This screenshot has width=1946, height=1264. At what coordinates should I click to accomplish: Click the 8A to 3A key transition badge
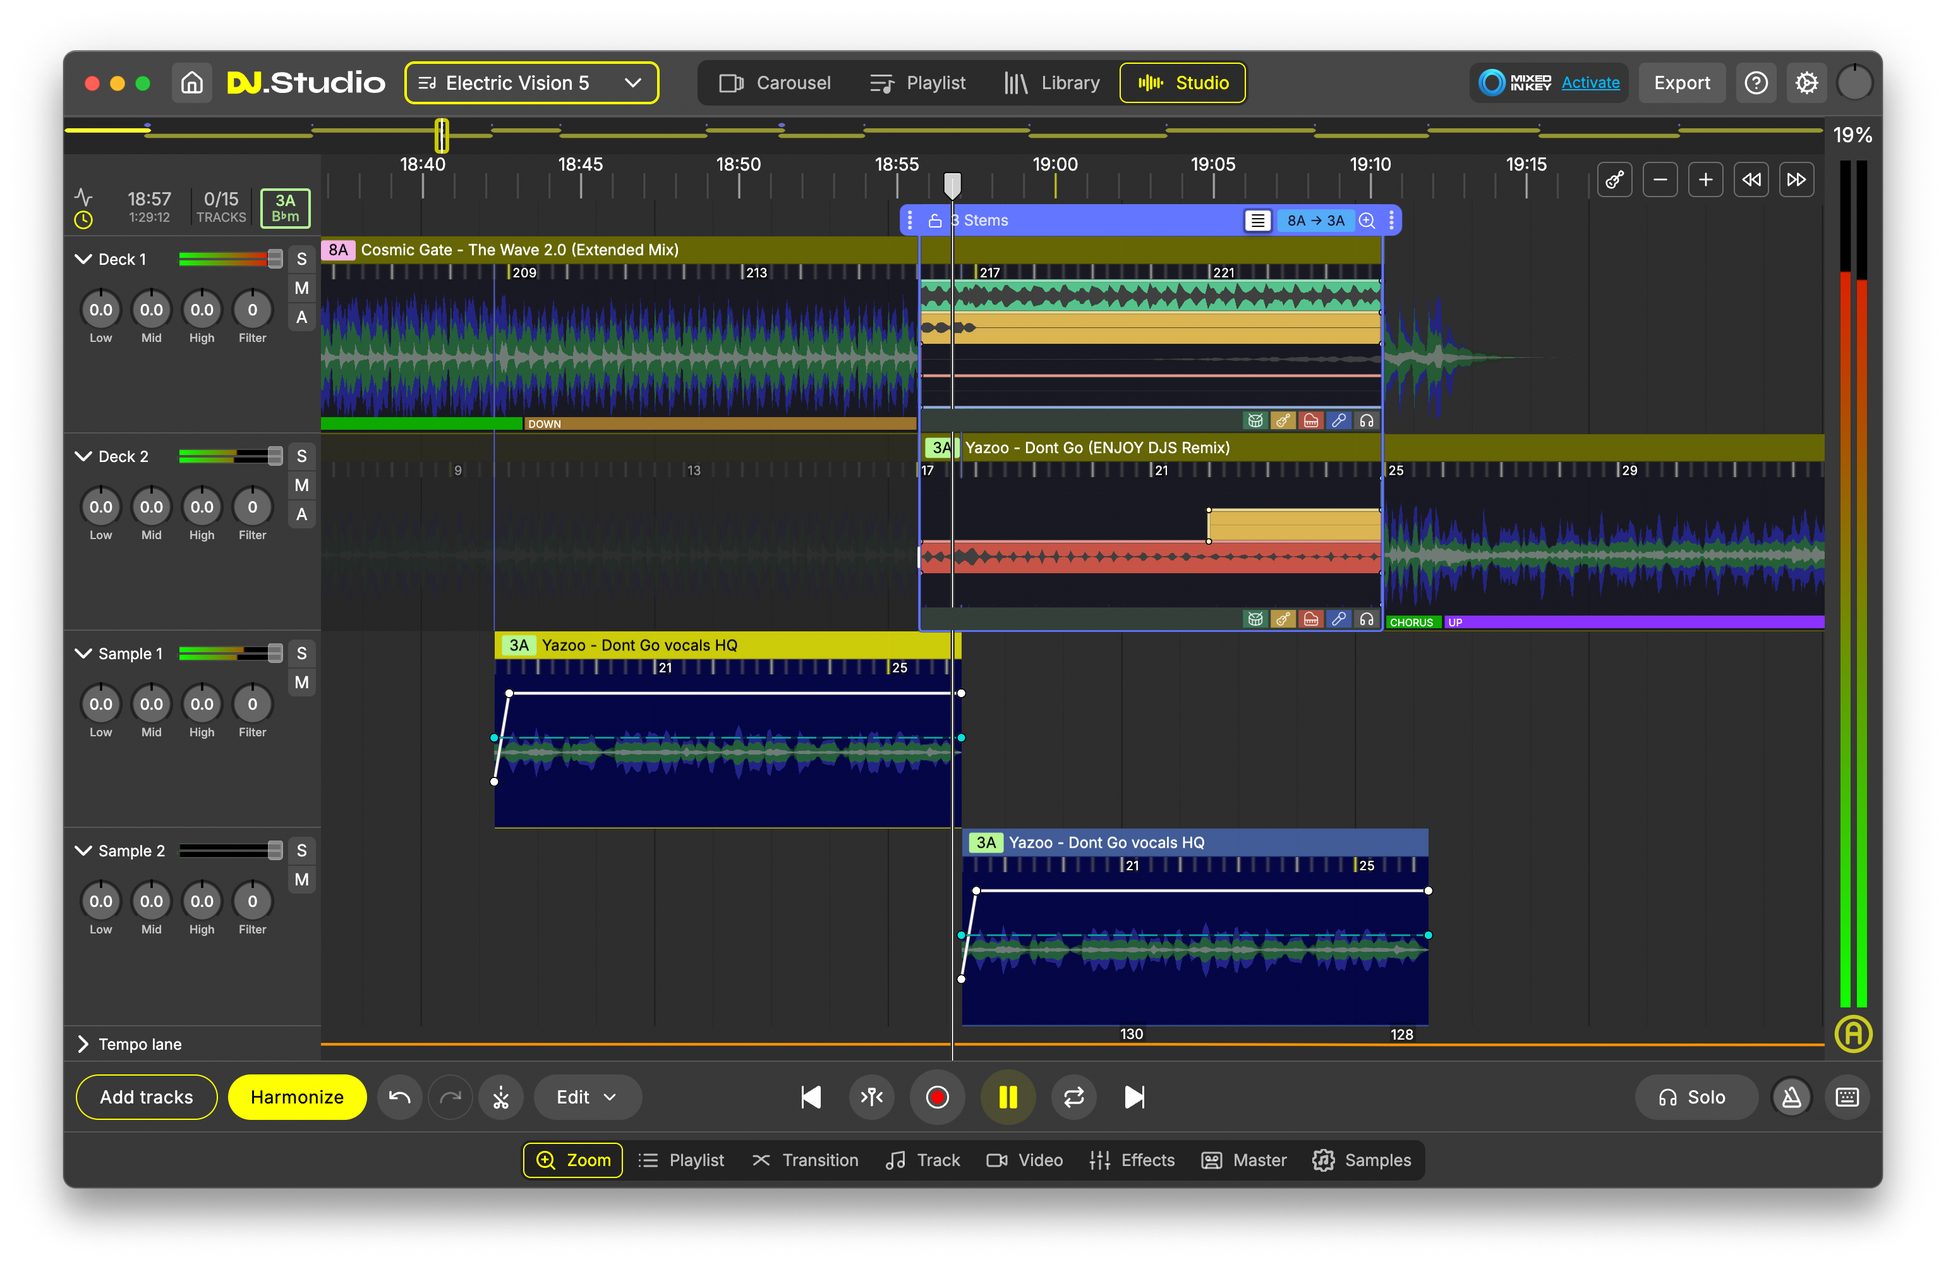click(x=1316, y=220)
